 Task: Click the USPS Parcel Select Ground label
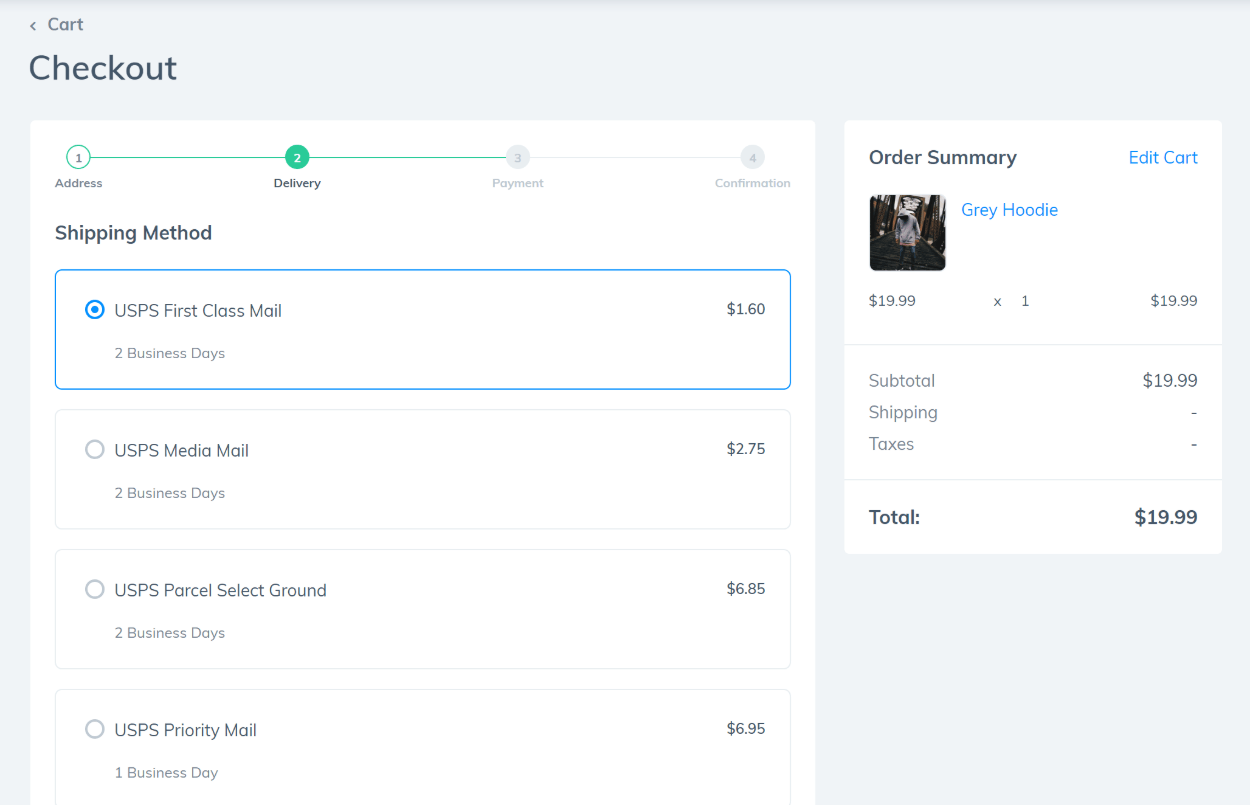(x=220, y=591)
